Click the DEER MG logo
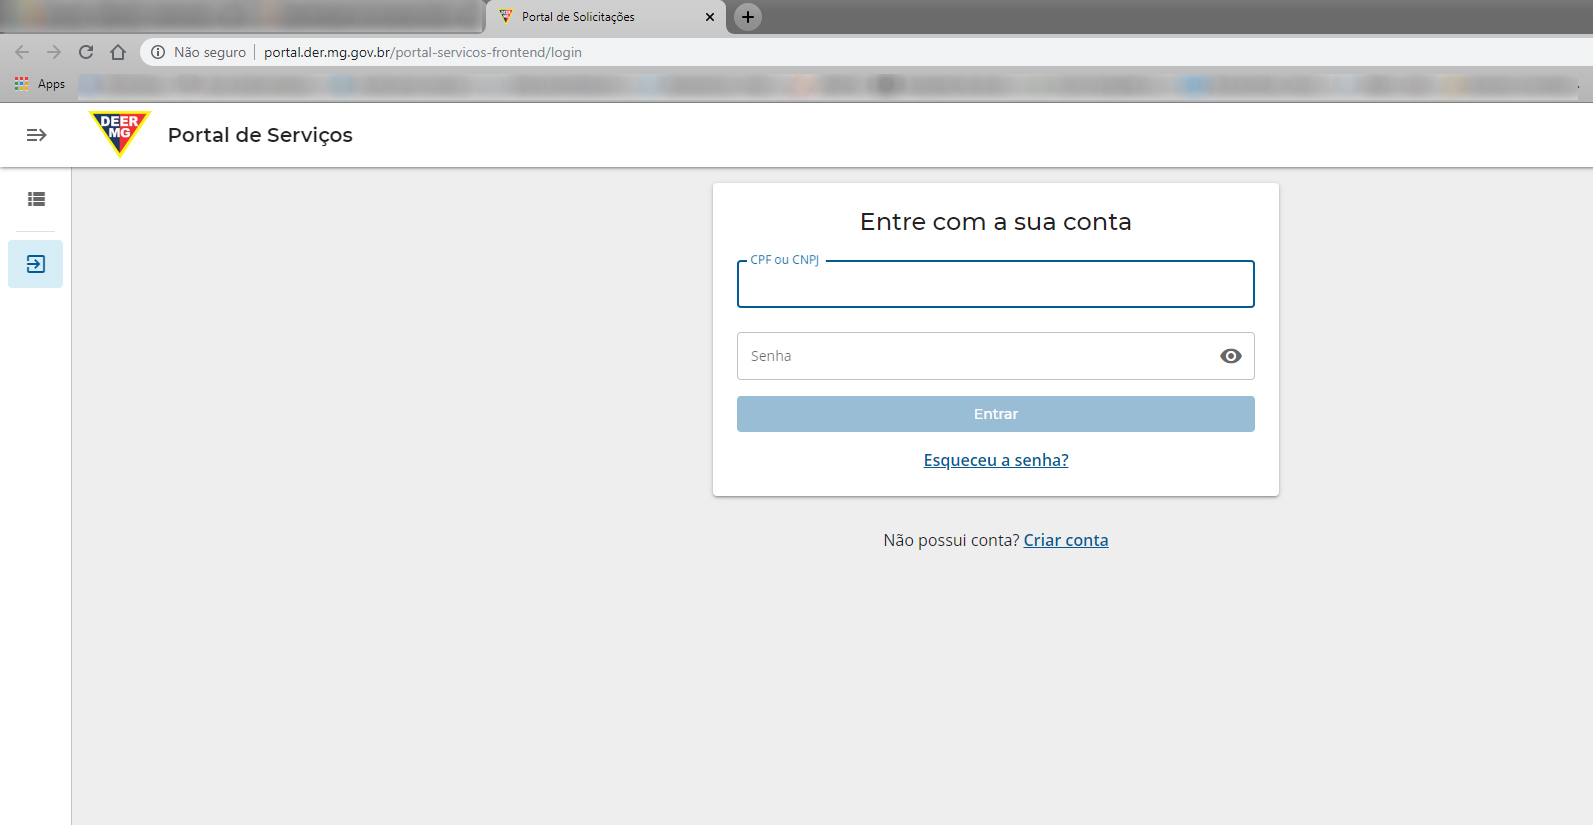Viewport: 1593px width, 825px height. pyautogui.click(x=120, y=133)
